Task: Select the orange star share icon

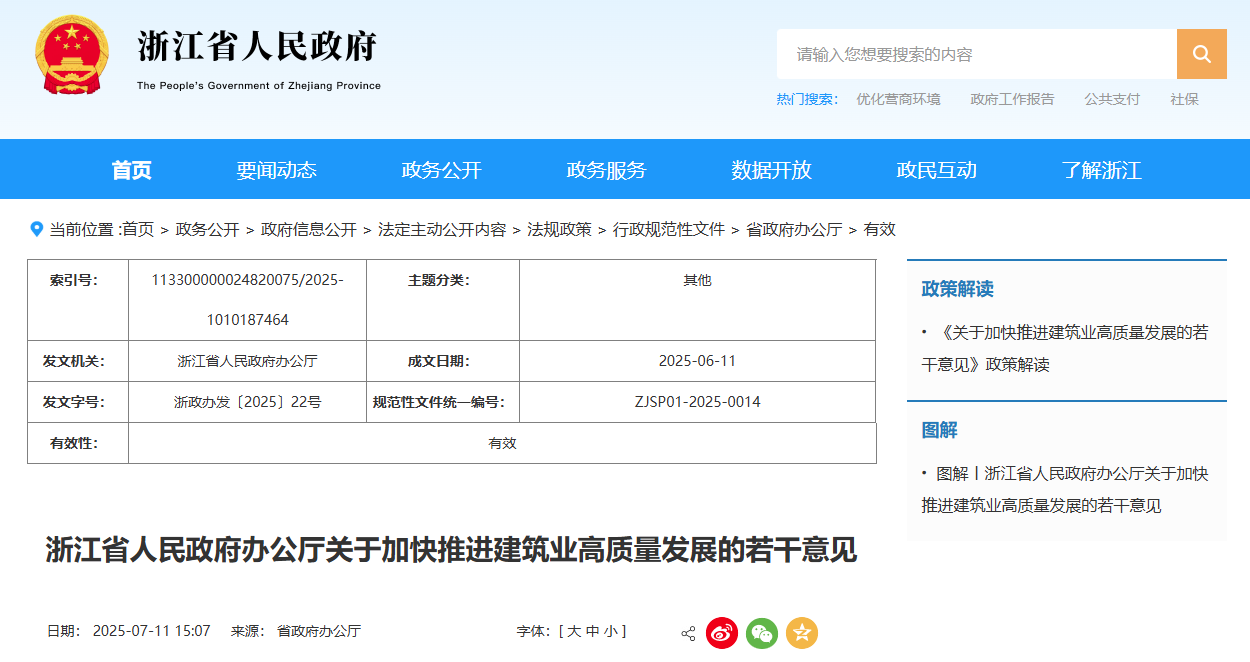Action: [x=800, y=632]
